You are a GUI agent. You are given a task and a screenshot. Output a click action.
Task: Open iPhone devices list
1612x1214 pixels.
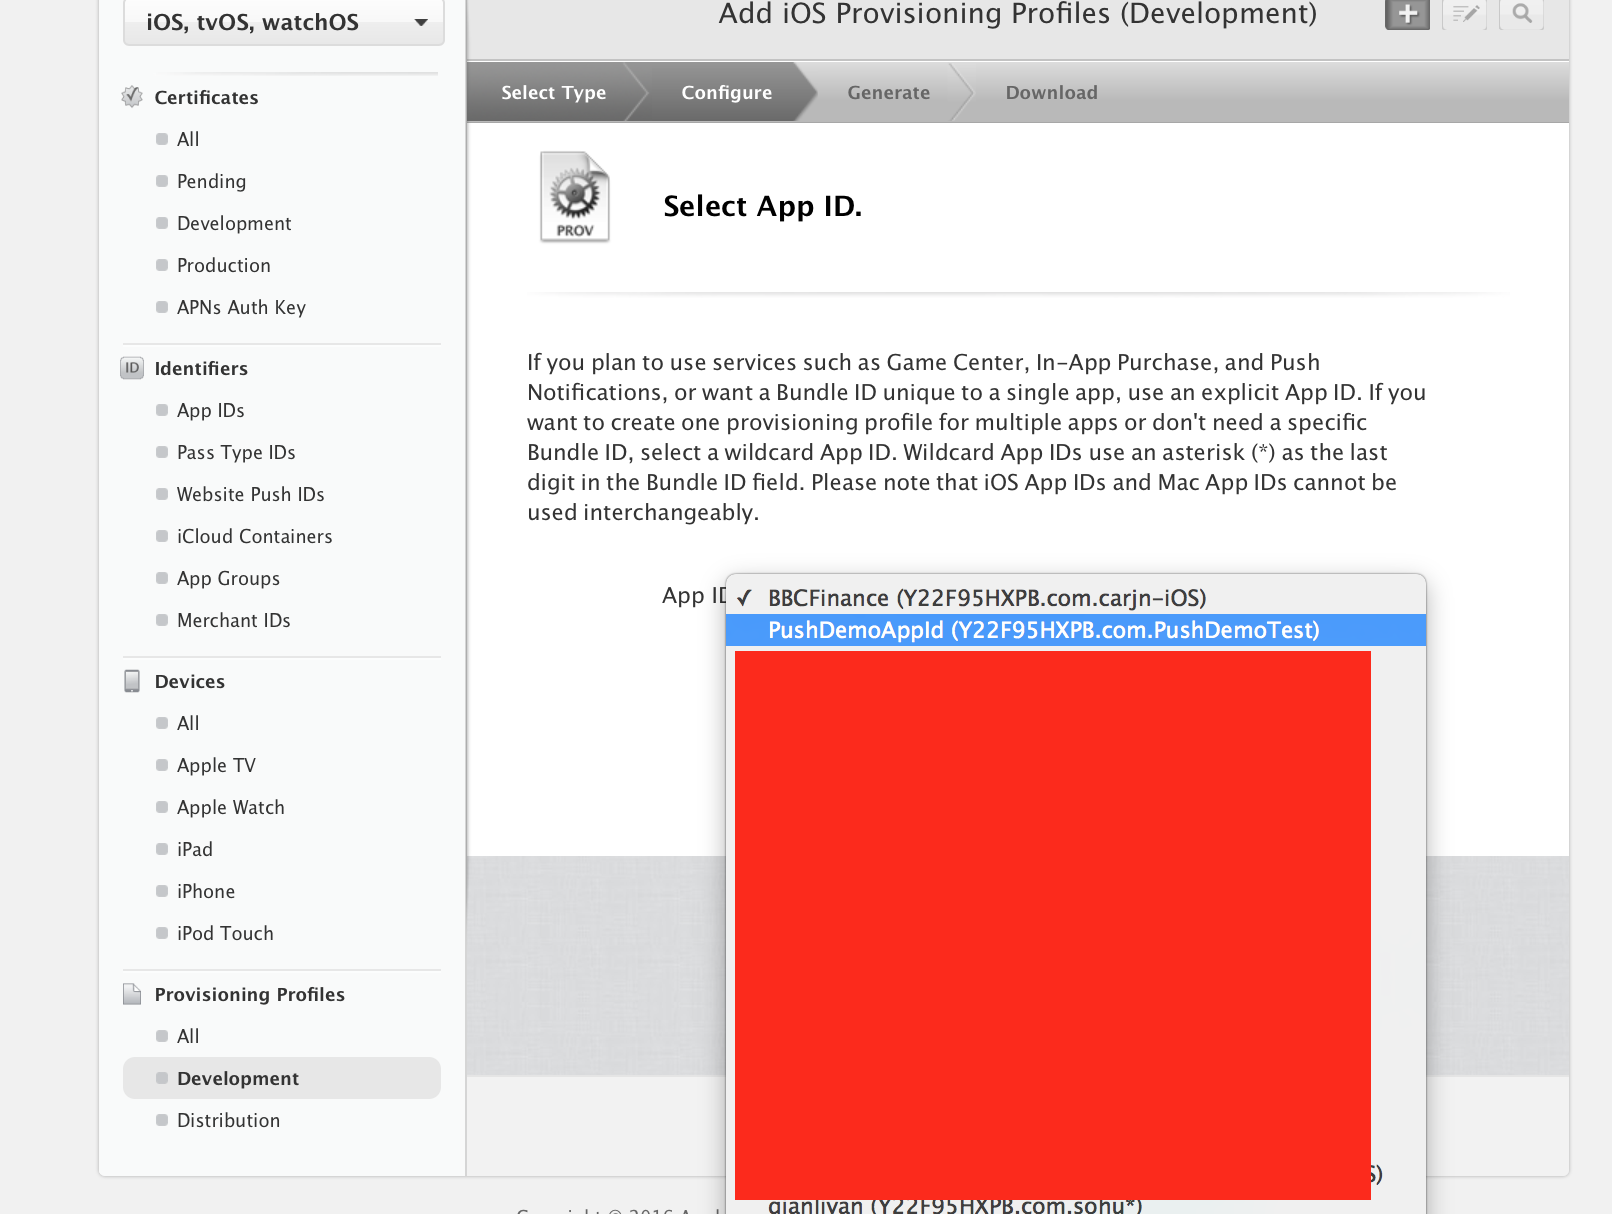point(206,891)
